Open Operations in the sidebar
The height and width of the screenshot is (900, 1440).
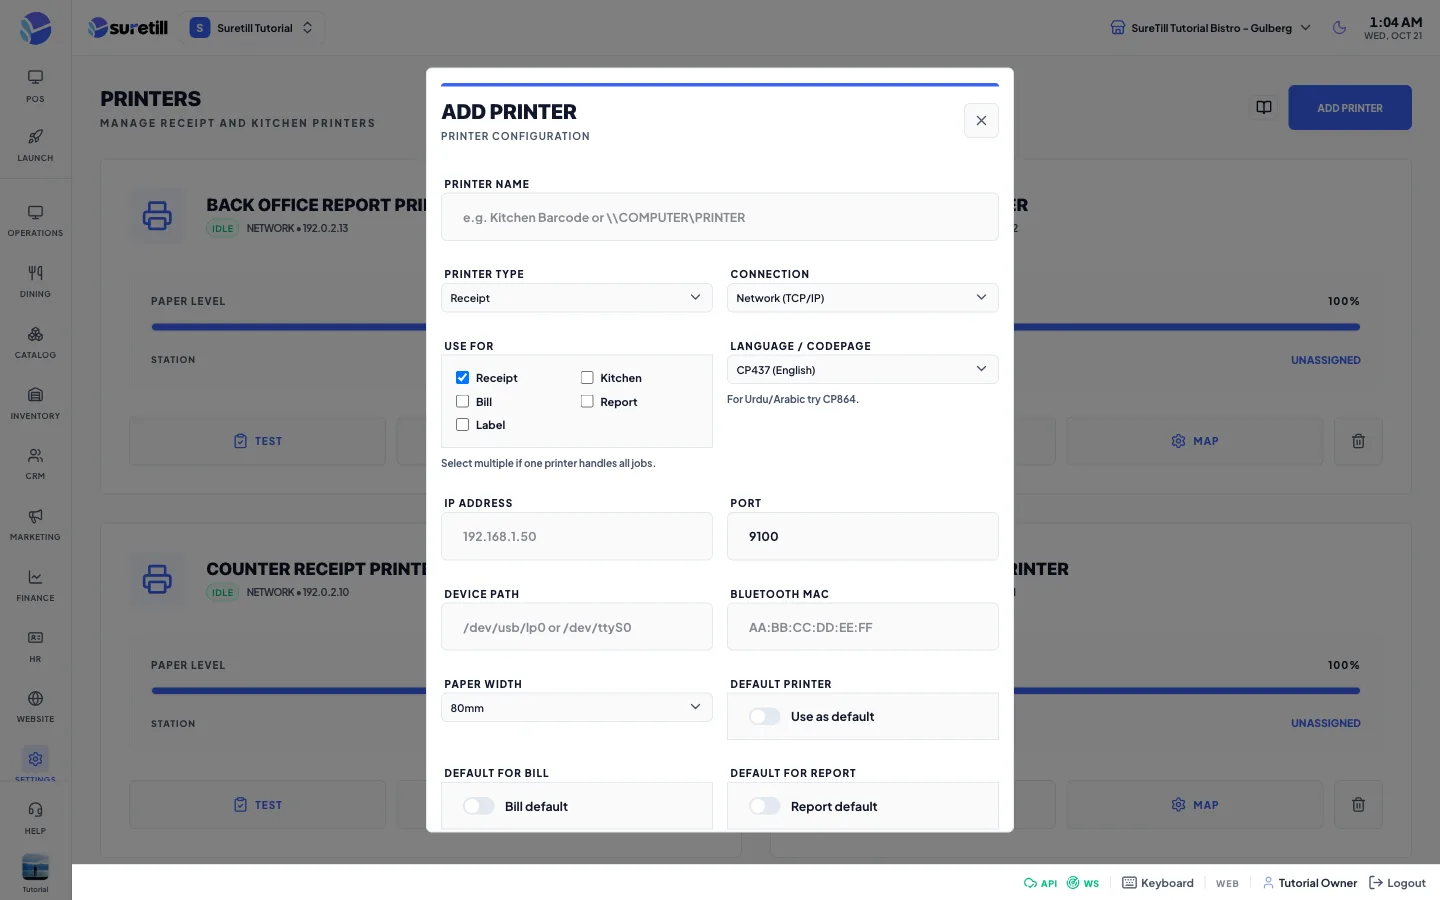point(35,220)
